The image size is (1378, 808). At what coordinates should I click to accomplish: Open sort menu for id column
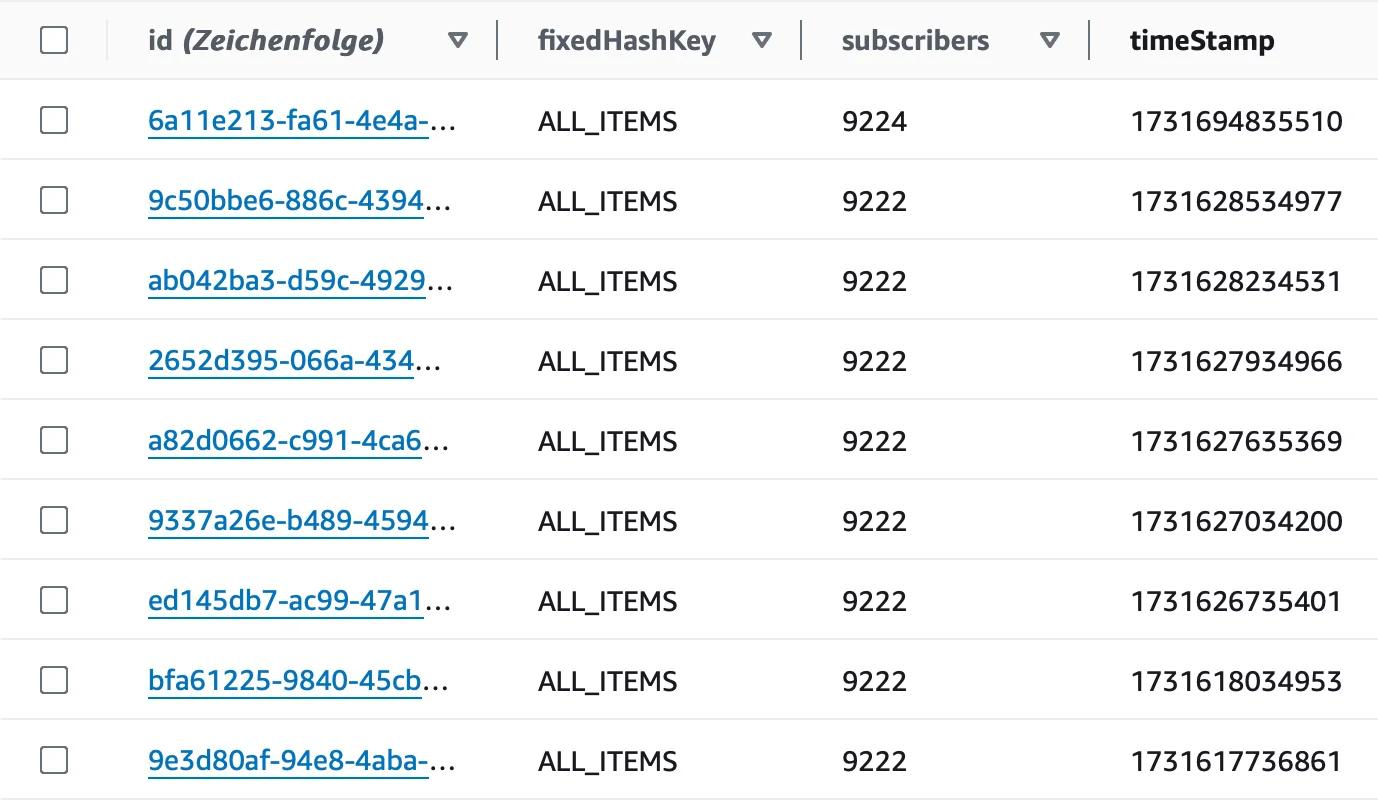(458, 41)
